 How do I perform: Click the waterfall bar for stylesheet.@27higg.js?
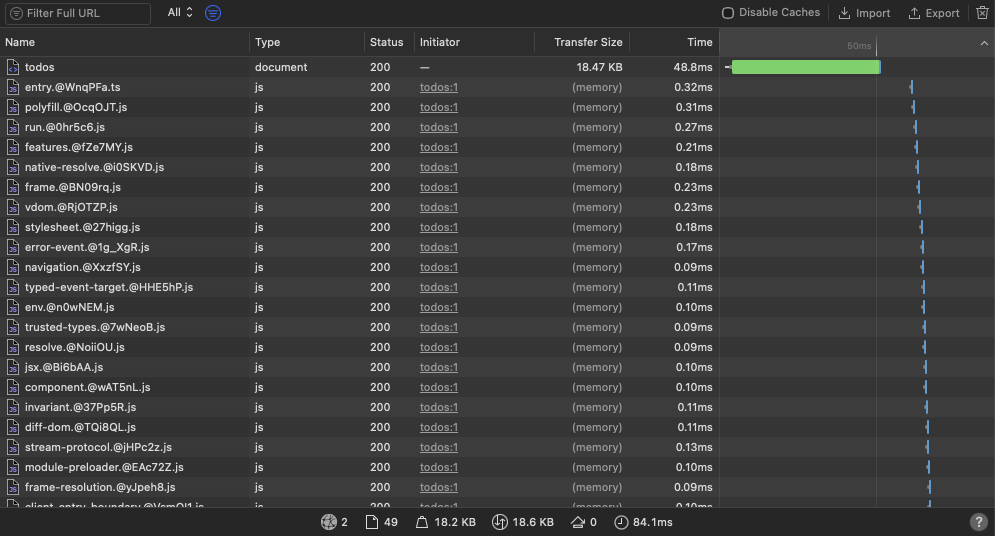tap(921, 227)
